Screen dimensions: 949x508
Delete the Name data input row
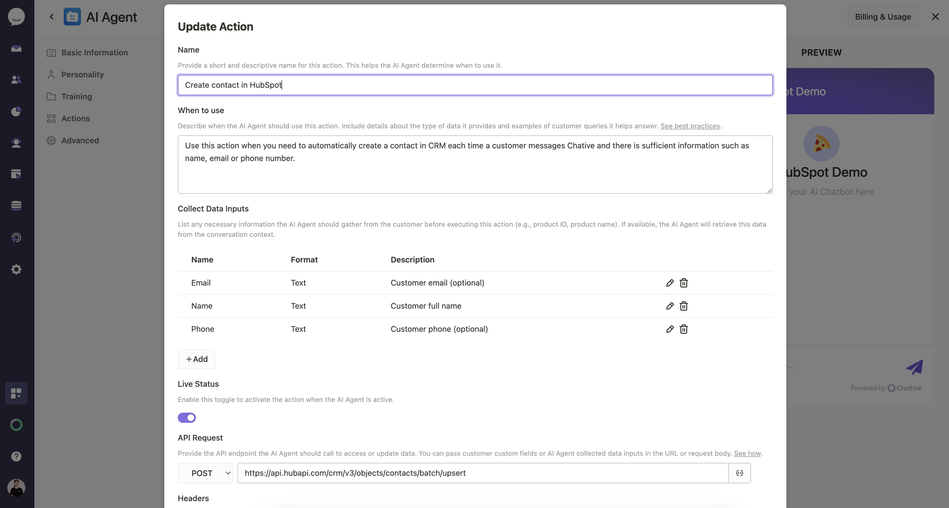tap(683, 306)
